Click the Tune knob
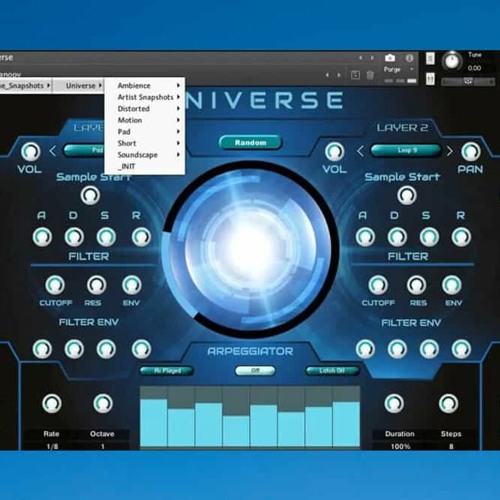The image size is (500, 500). point(452,61)
